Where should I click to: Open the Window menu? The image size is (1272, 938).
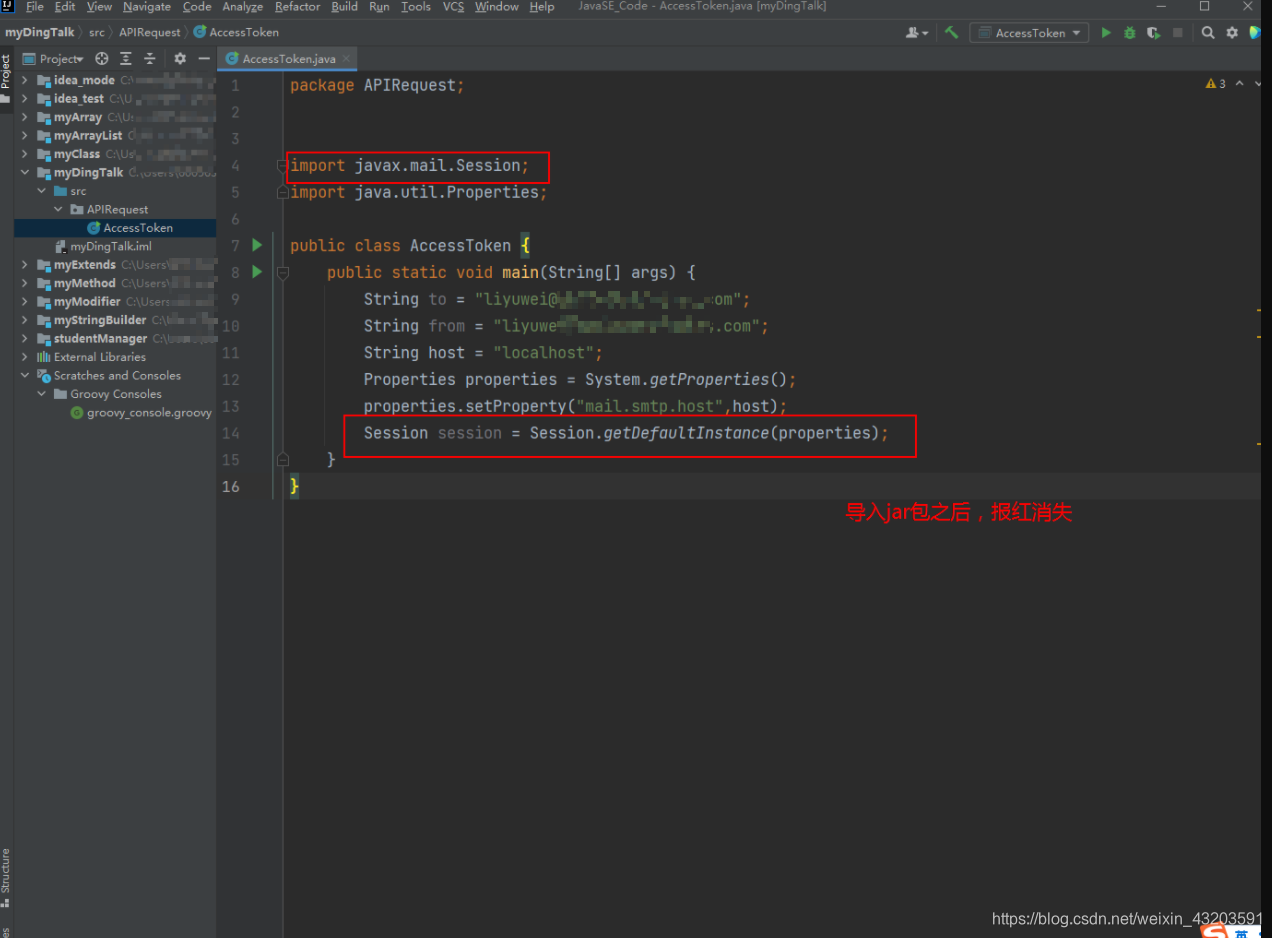tap(497, 7)
